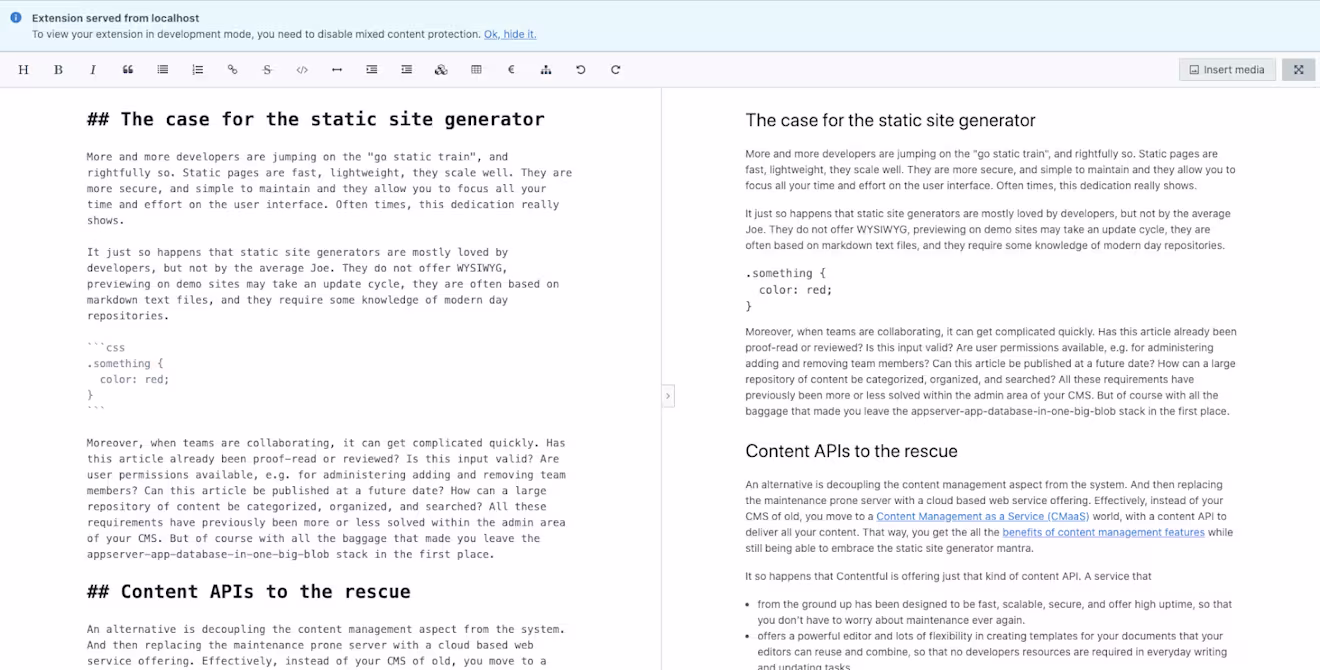This screenshot has height=670, width=1320.
Task: Insert a code block
Action: [x=302, y=70]
